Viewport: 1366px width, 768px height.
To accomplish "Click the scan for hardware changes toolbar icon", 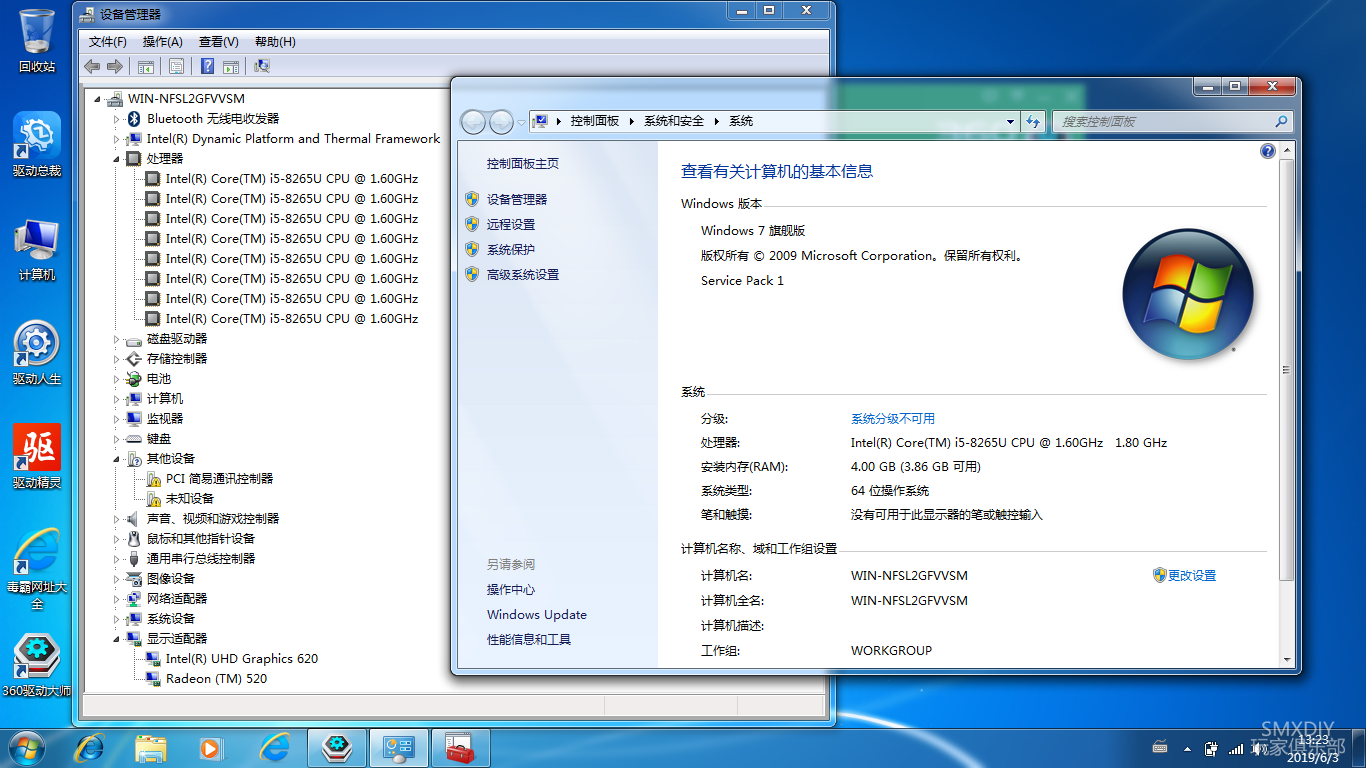I will (x=262, y=66).
